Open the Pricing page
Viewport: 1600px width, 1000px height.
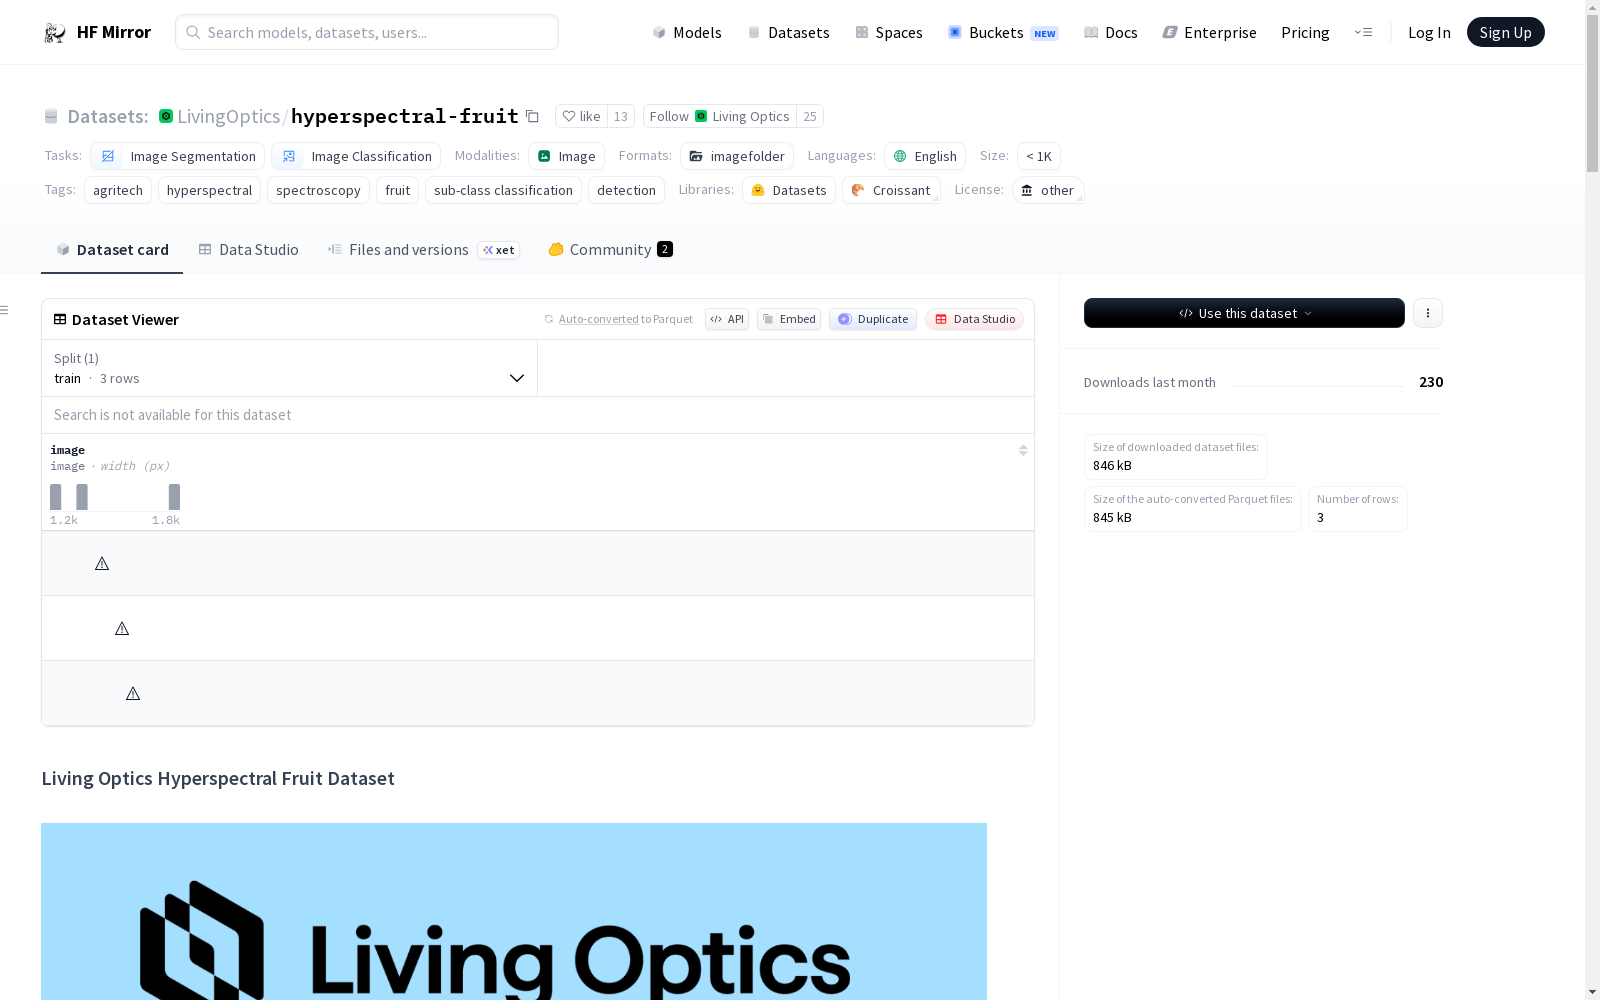click(x=1305, y=33)
